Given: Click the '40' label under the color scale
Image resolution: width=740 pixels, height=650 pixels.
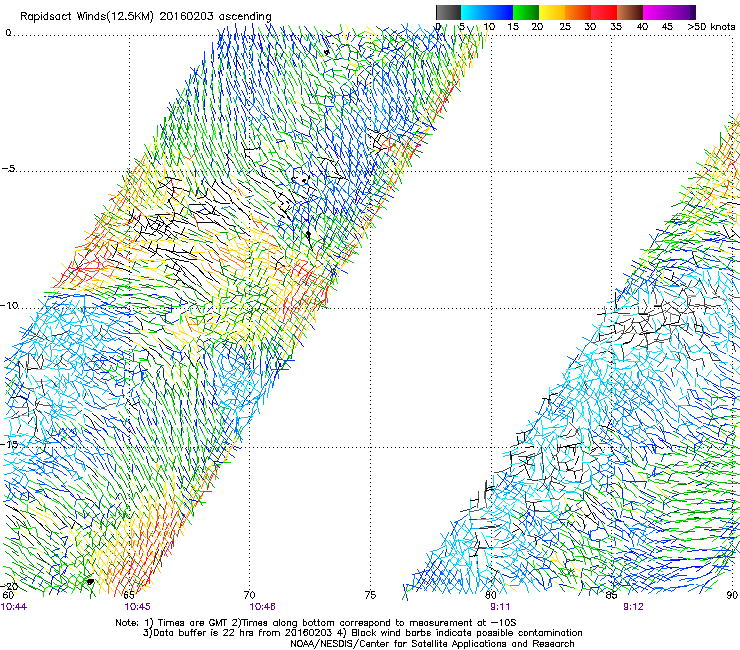Looking at the screenshot, I should (x=642, y=27).
